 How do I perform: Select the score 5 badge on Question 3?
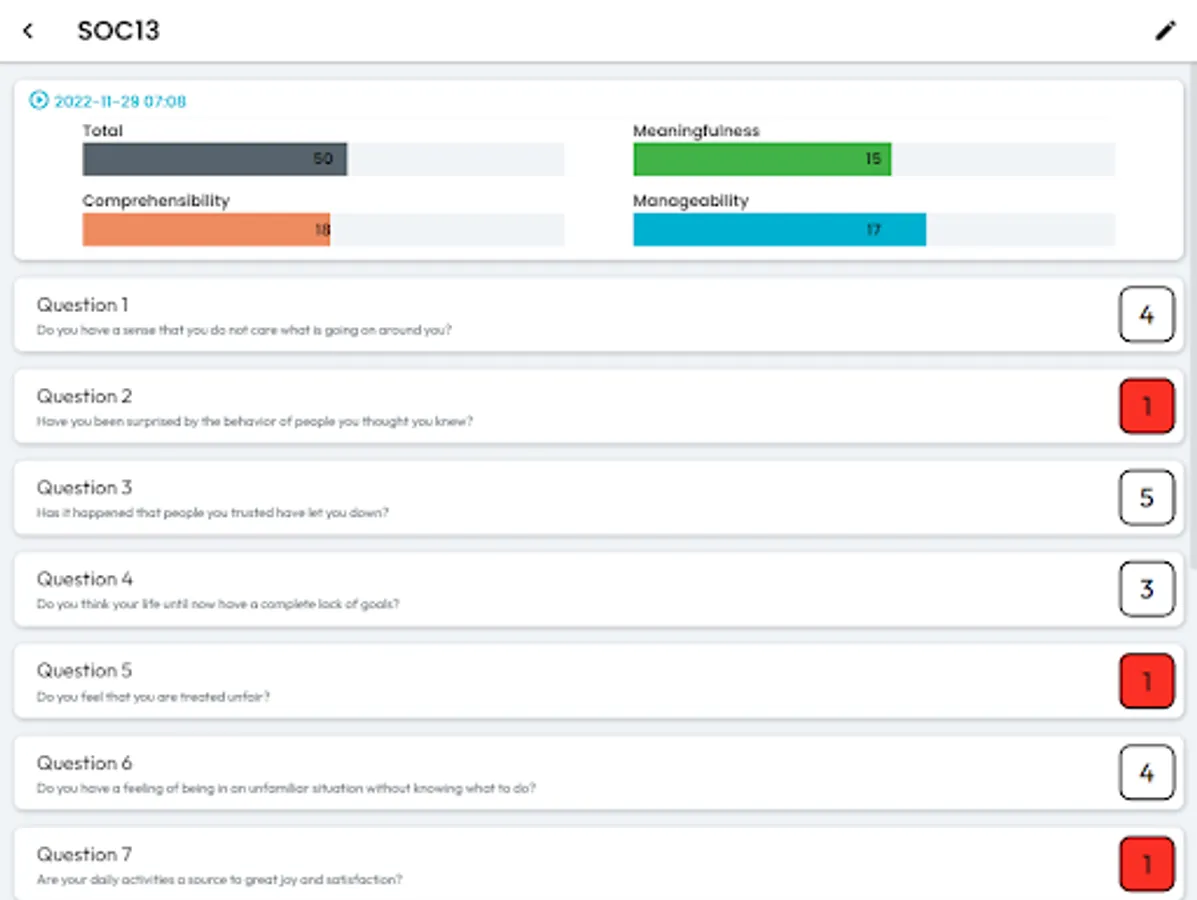[x=1146, y=497]
